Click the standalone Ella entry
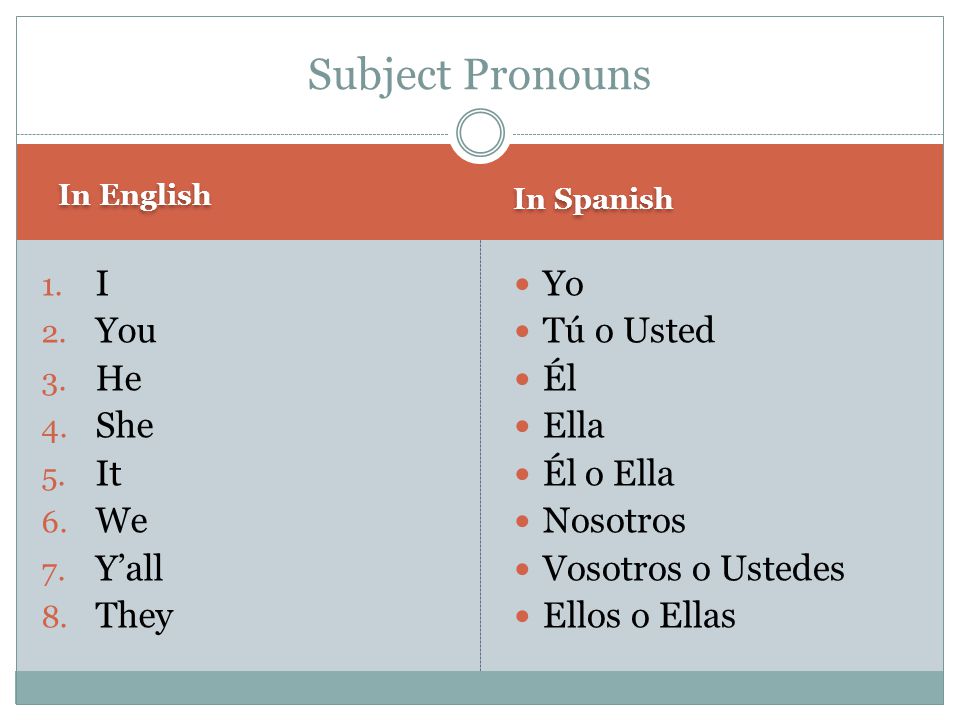 (x=573, y=426)
